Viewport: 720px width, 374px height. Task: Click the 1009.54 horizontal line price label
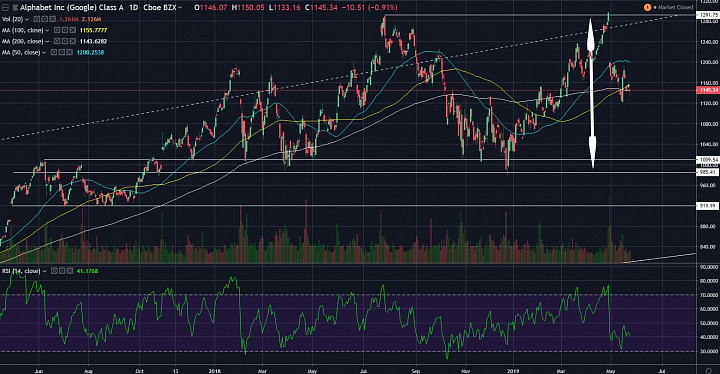(708, 160)
